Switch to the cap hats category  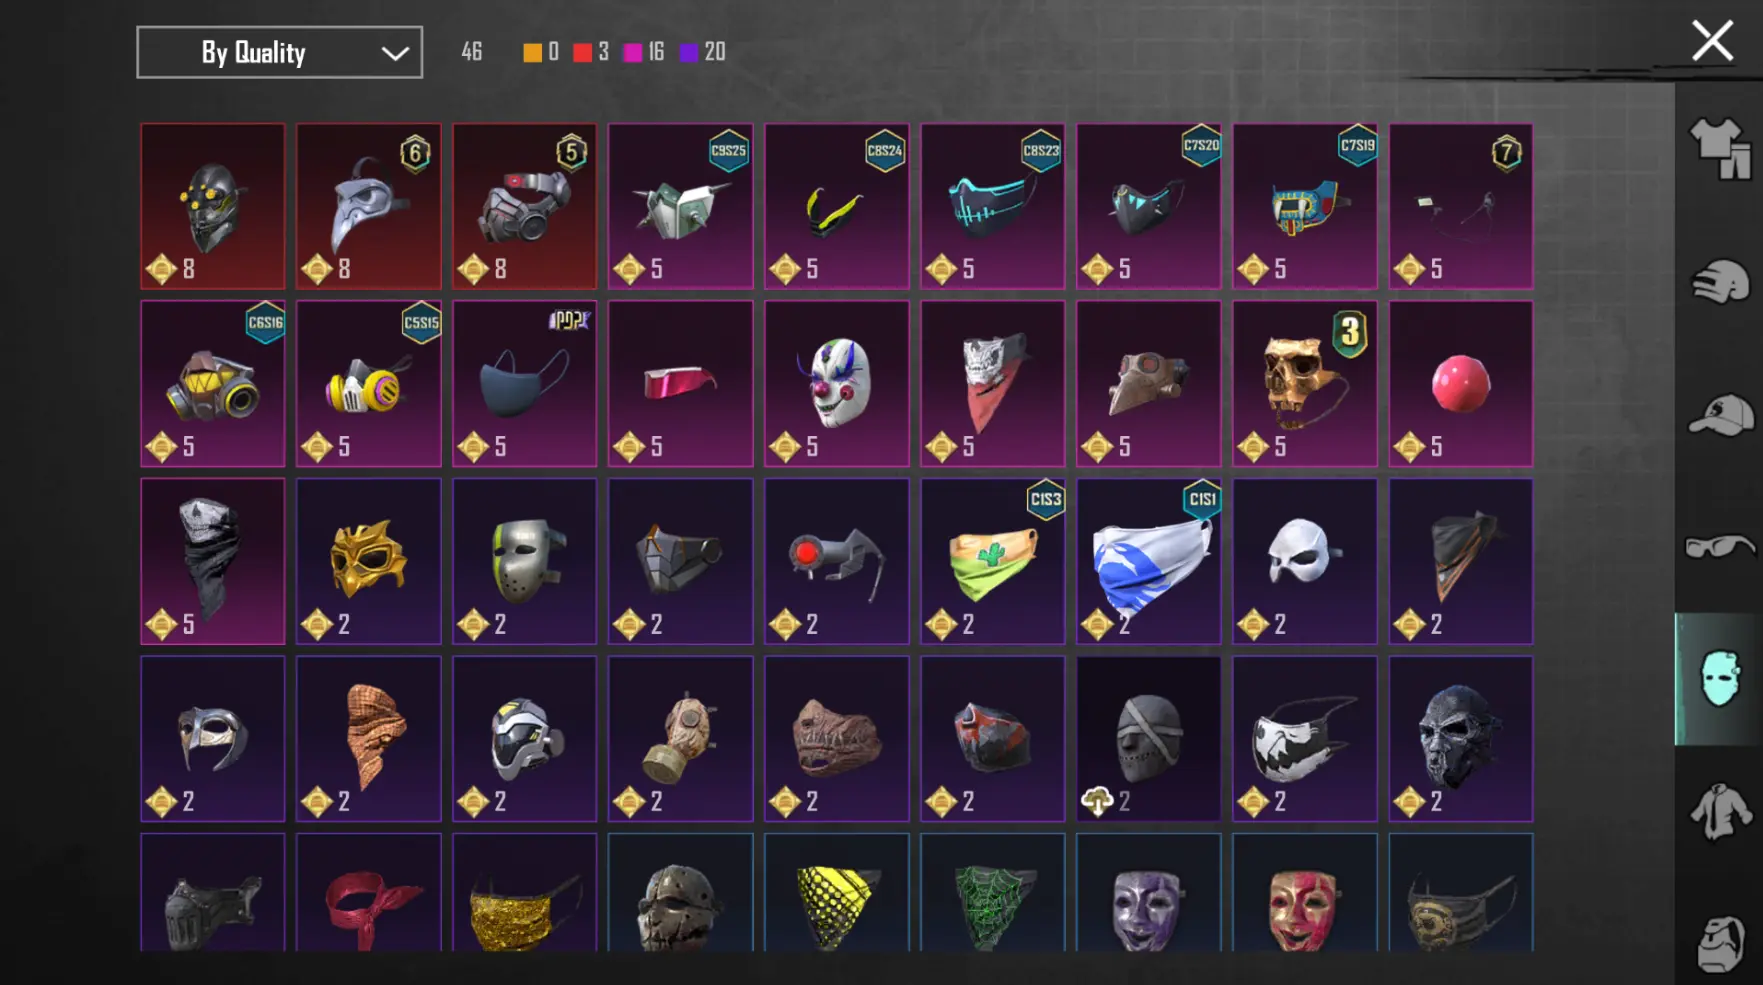tap(1720, 414)
